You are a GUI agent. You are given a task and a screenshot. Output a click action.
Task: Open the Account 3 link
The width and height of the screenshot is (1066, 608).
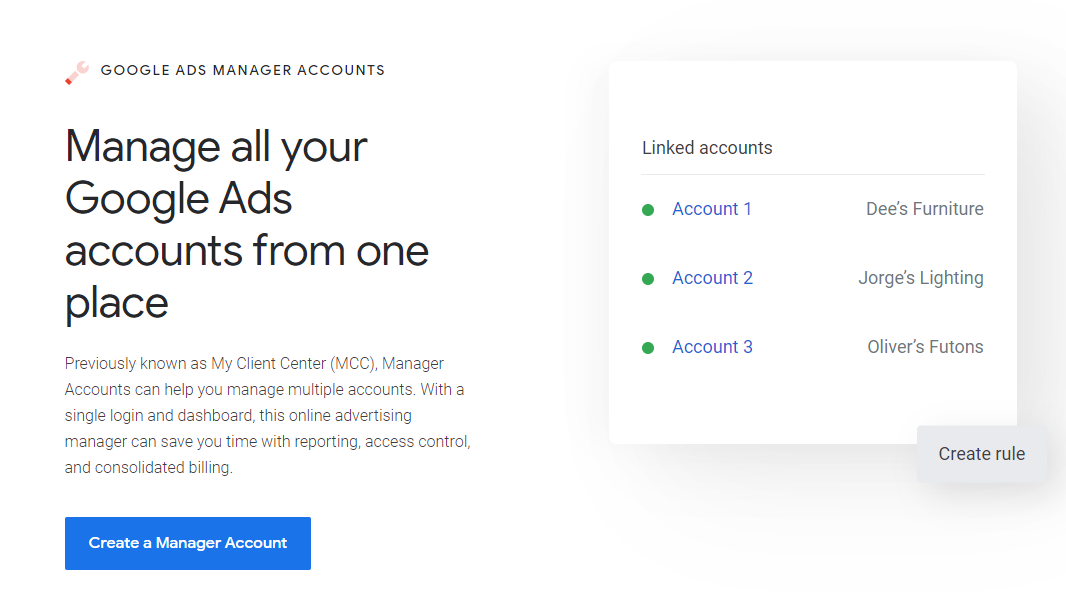click(x=712, y=347)
